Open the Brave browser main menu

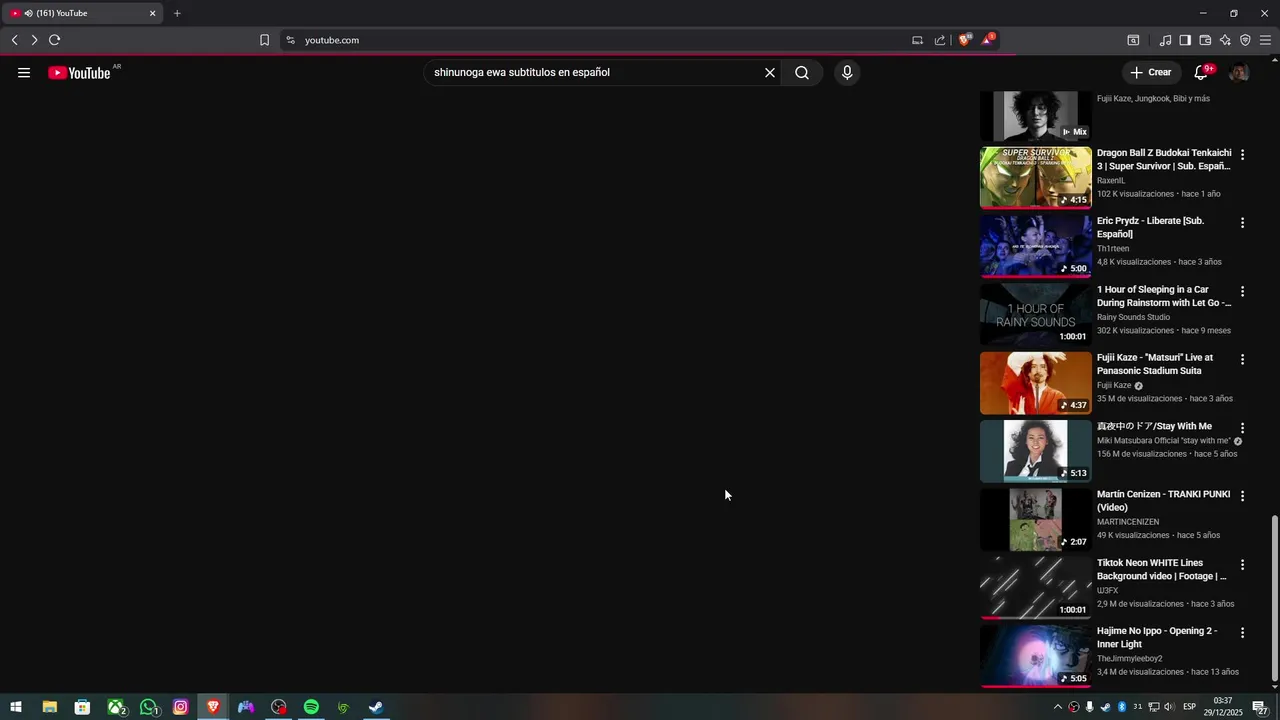coord(1265,40)
